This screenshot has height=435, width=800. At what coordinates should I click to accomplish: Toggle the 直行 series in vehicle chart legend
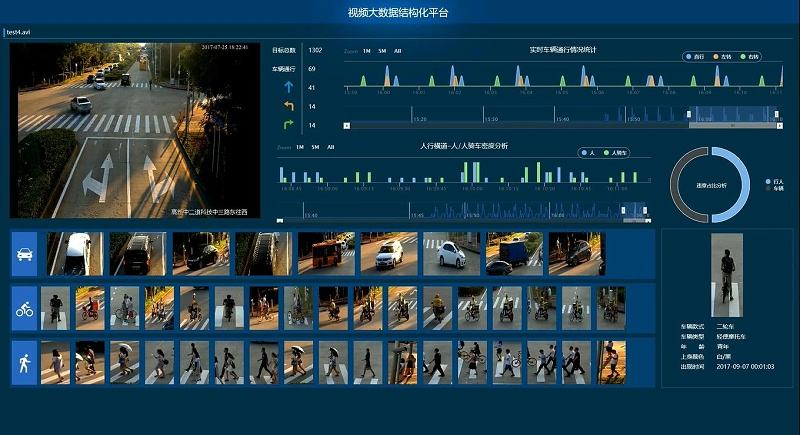[x=694, y=57]
